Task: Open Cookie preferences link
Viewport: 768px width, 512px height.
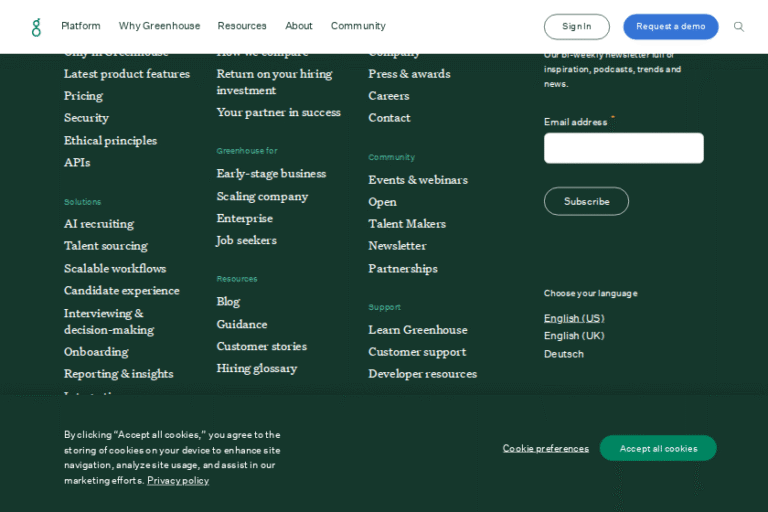Action: (x=545, y=448)
